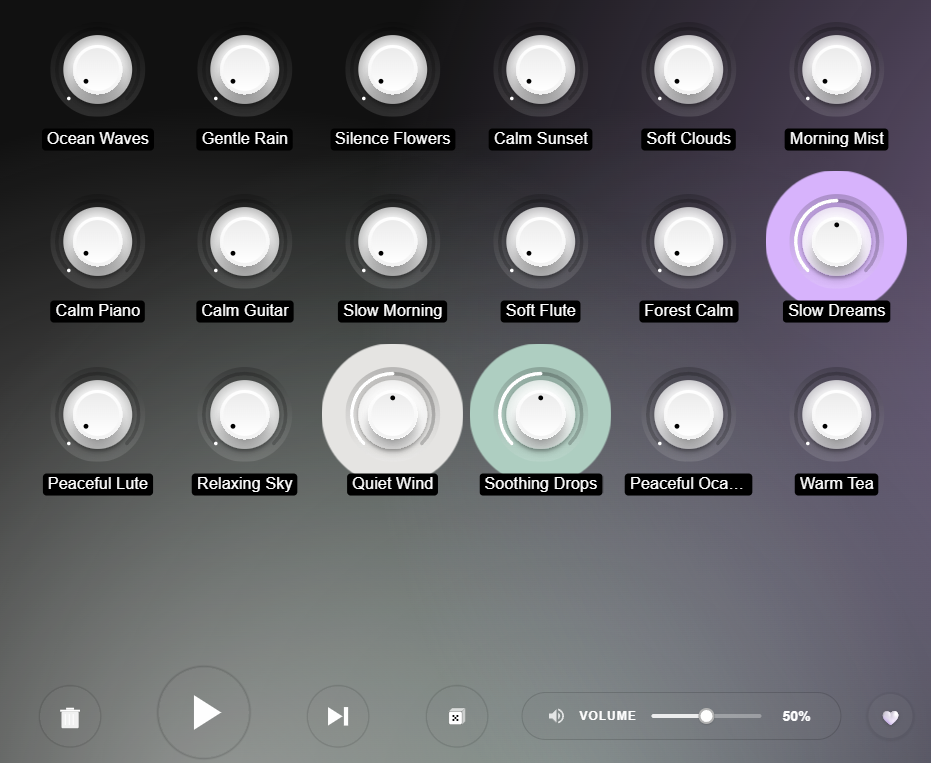Mute using the volume speaker icon
This screenshot has height=763, width=931.
click(557, 716)
